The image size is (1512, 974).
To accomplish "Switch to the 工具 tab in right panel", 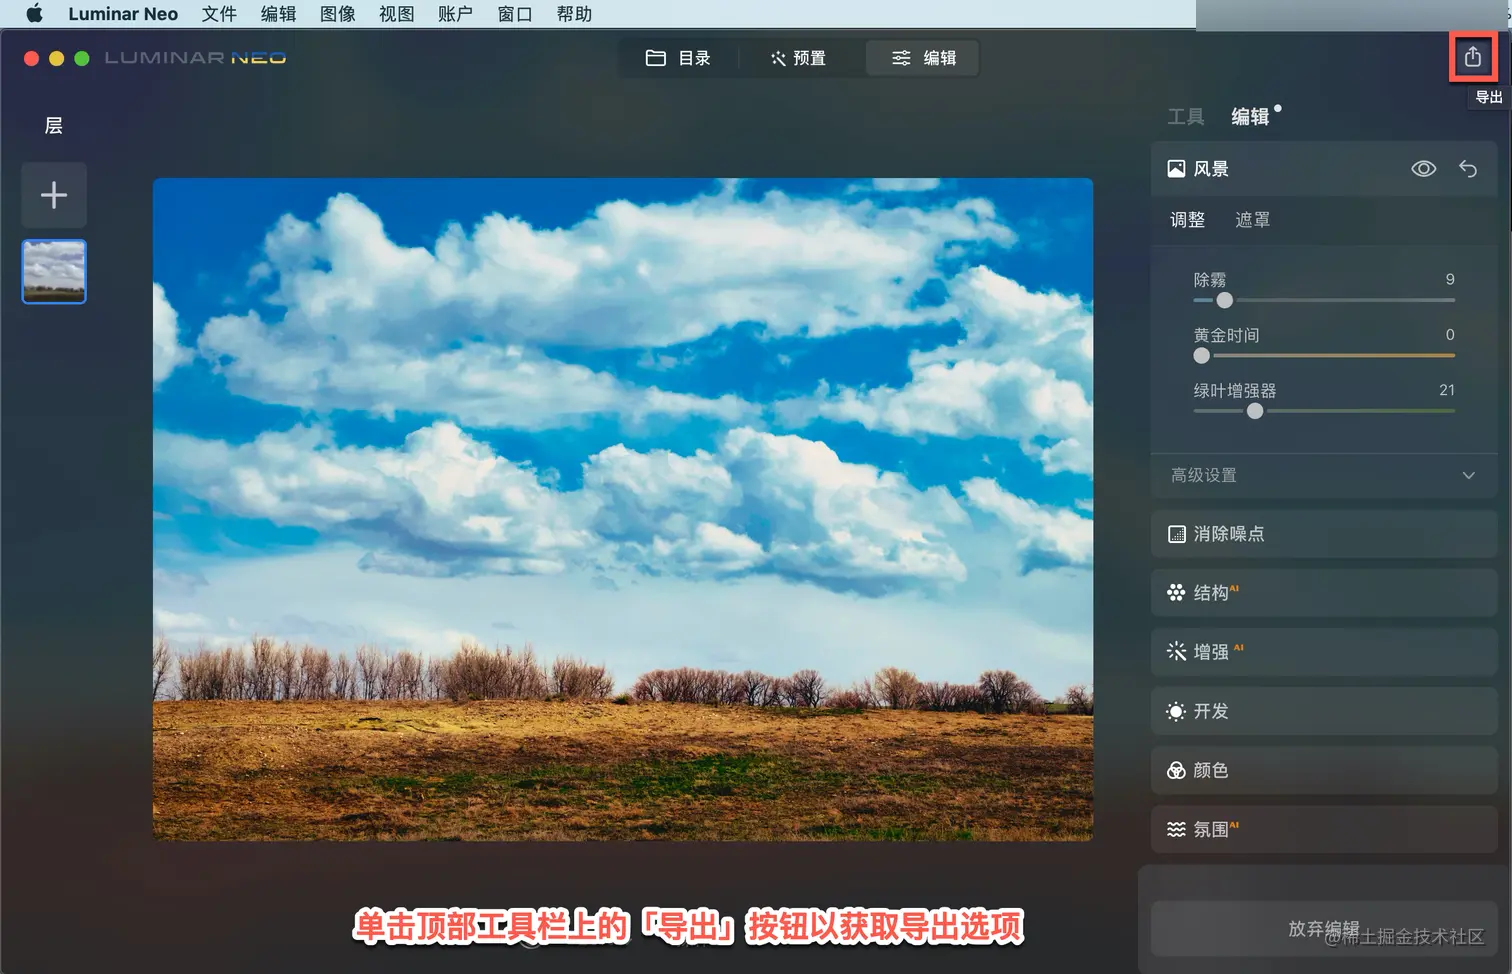I will (1186, 117).
